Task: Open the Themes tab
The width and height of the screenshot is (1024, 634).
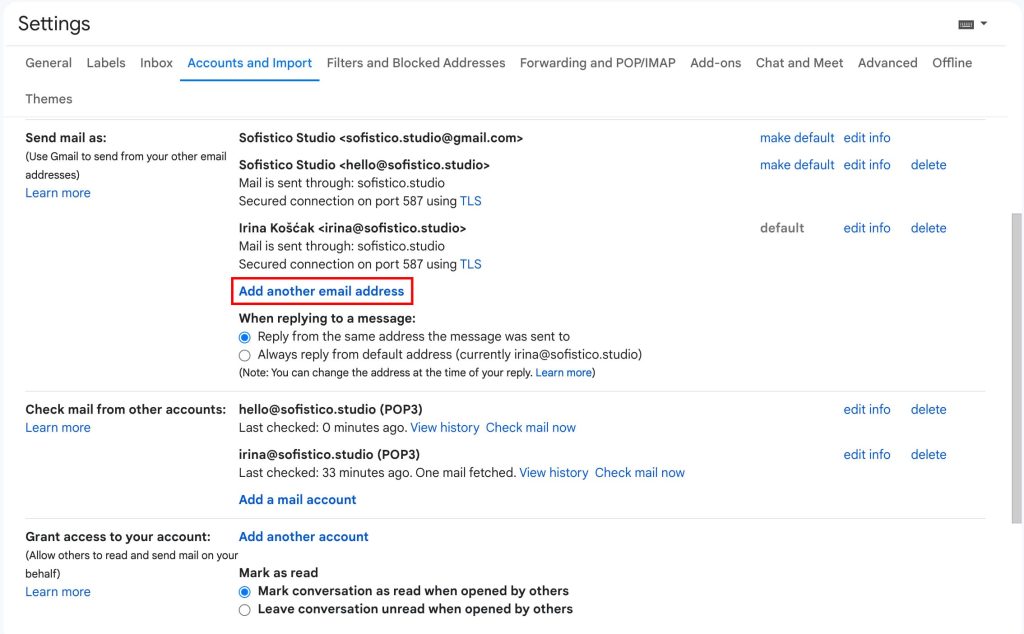Action: (x=49, y=99)
